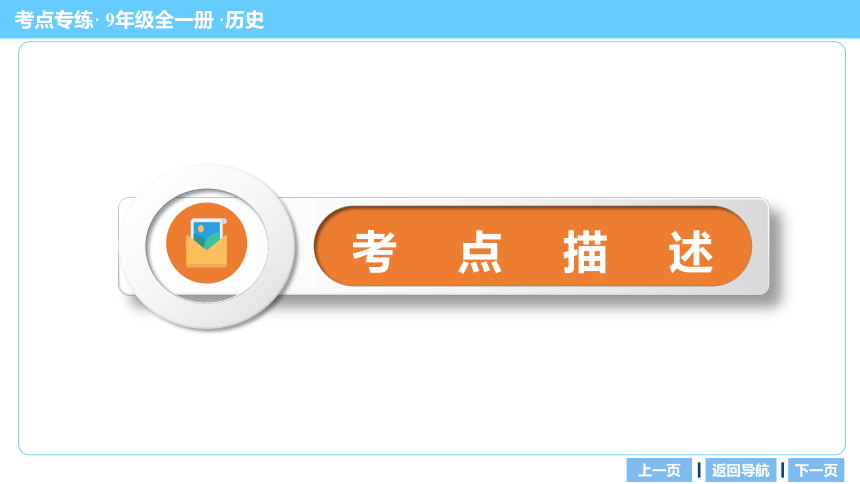This screenshot has width=860, height=484.
Task: Click the character 考 in the banner
Action: click(x=374, y=252)
